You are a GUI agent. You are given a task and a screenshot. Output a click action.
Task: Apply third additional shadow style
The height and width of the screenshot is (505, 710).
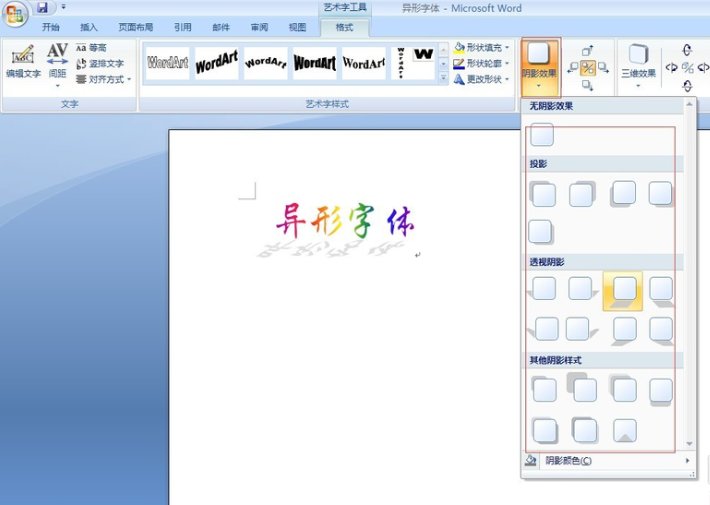pos(623,390)
